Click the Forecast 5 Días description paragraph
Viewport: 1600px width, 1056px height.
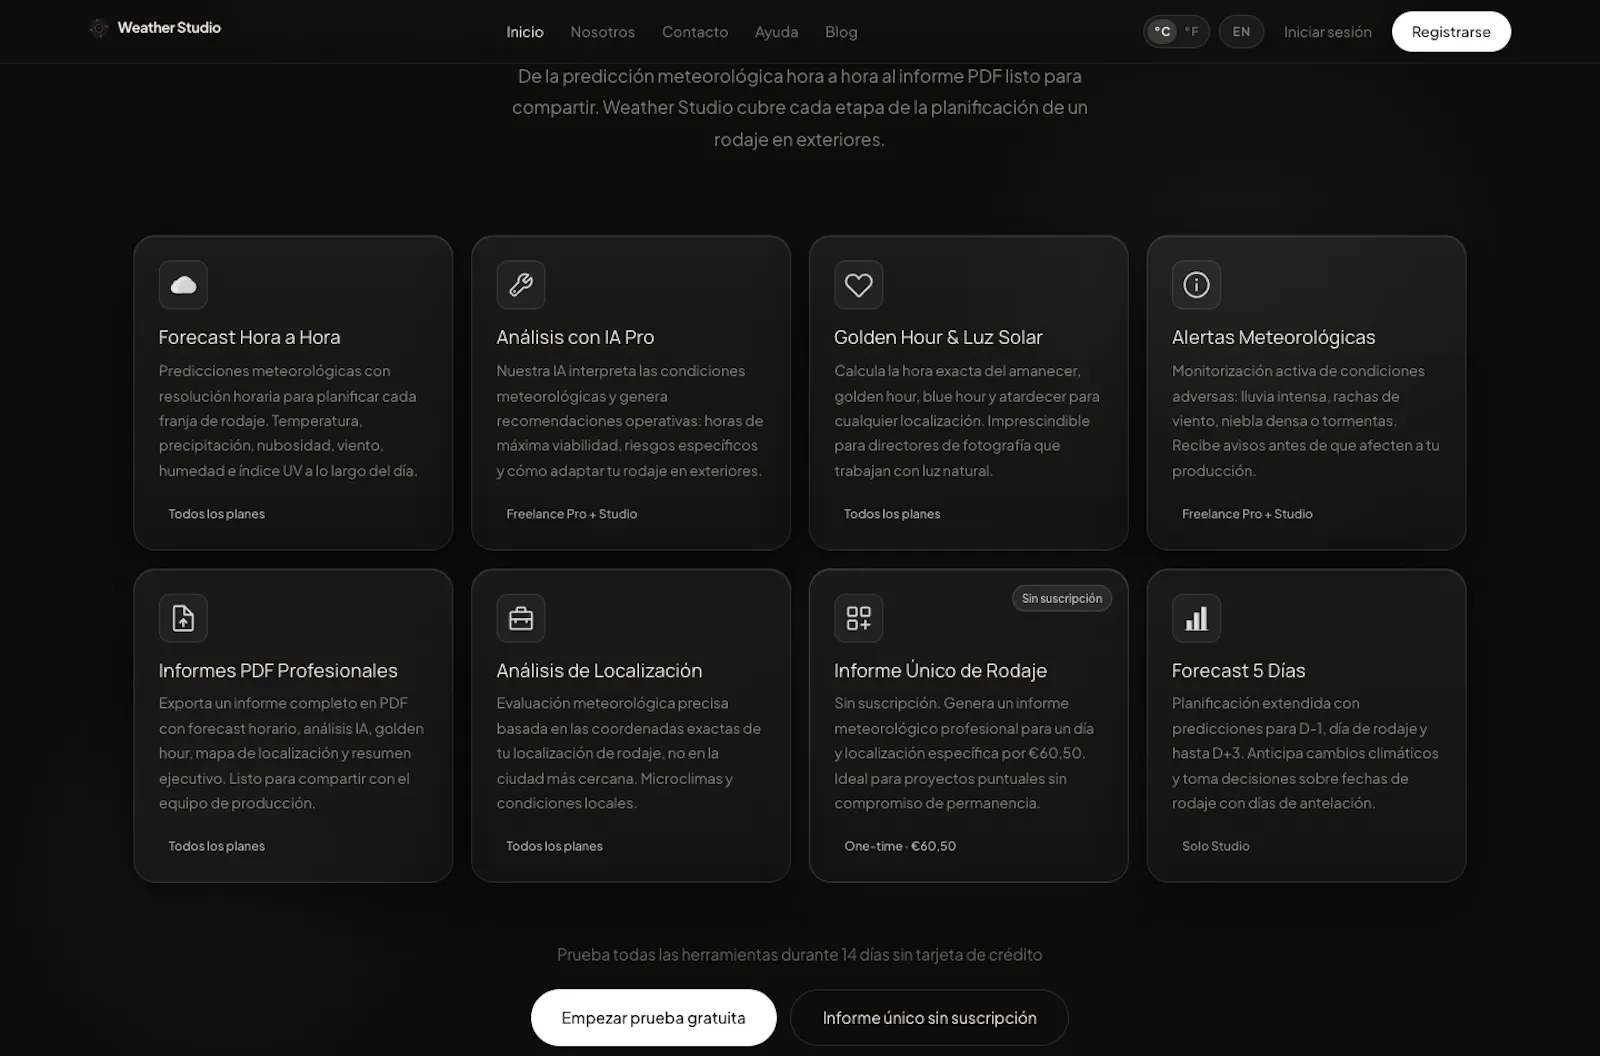click(x=1306, y=753)
